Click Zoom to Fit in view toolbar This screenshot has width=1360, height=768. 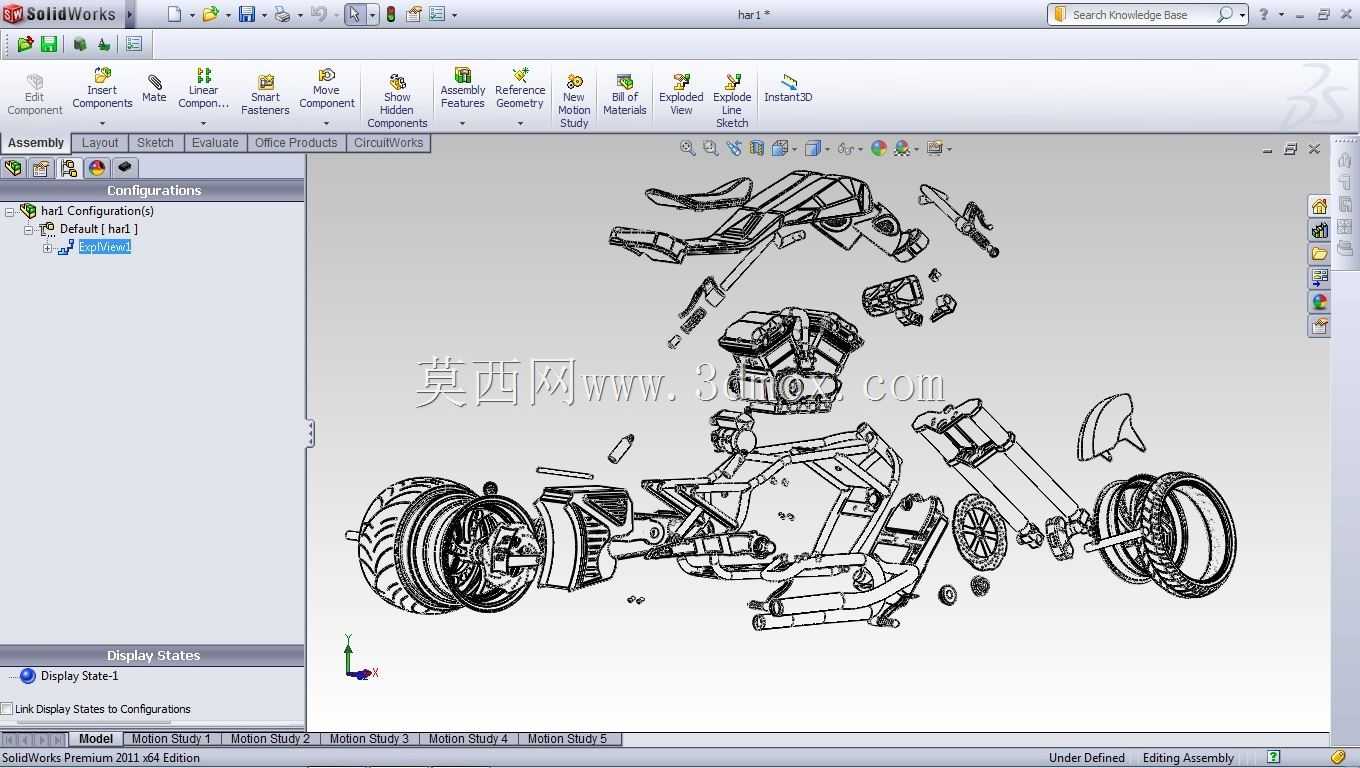click(688, 148)
